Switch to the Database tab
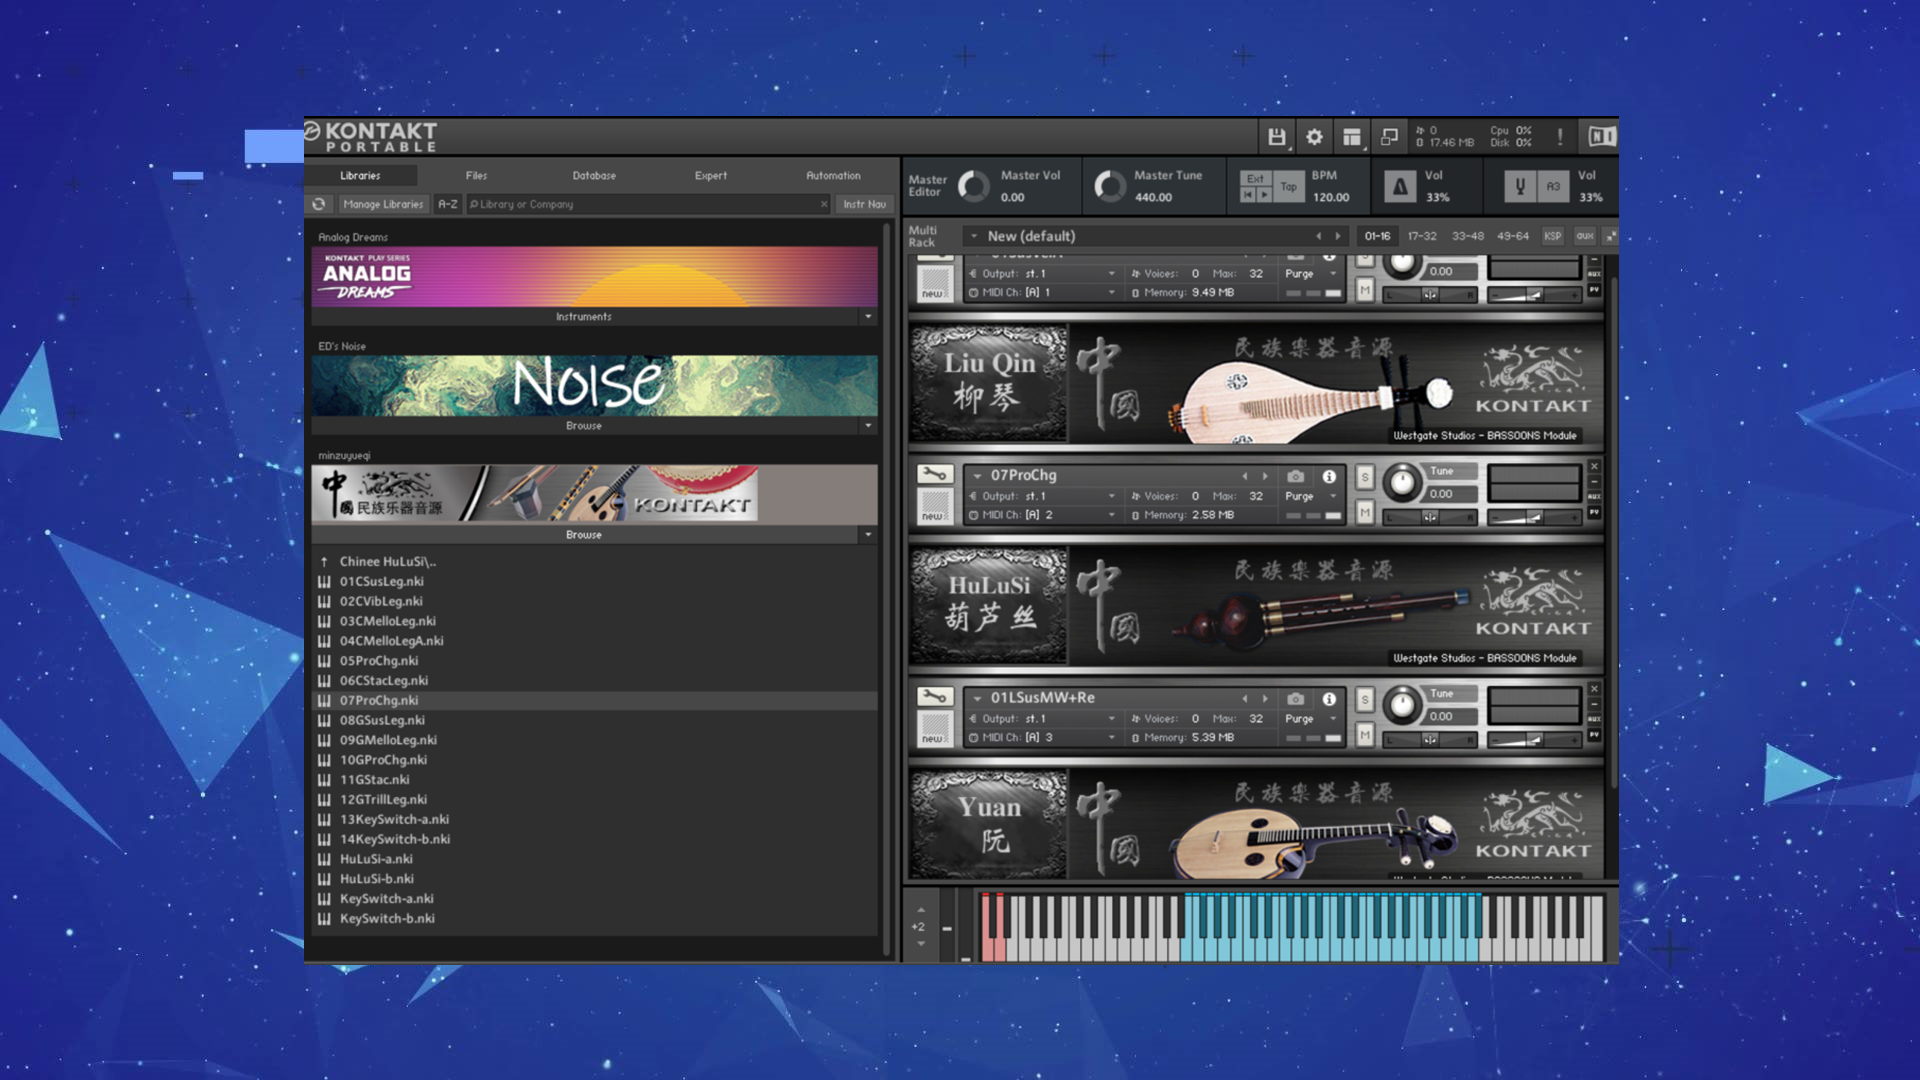The width and height of the screenshot is (1920, 1080). tap(594, 175)
